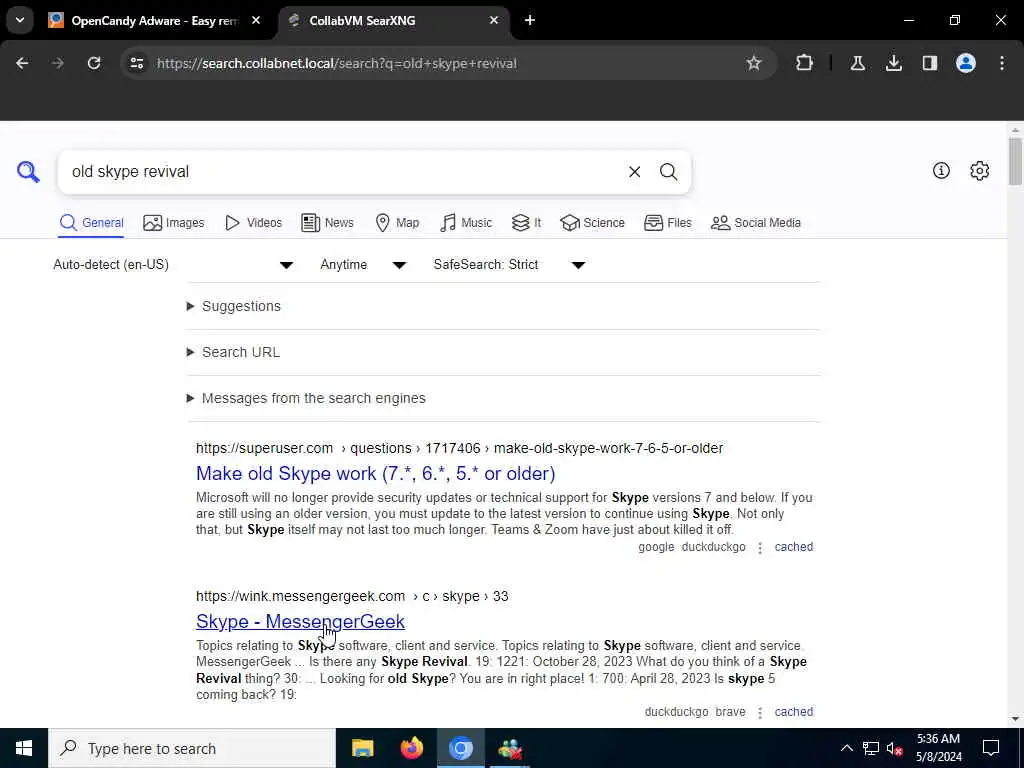
Task: Open Firefox from the taskbar
Action: point(411,748)
